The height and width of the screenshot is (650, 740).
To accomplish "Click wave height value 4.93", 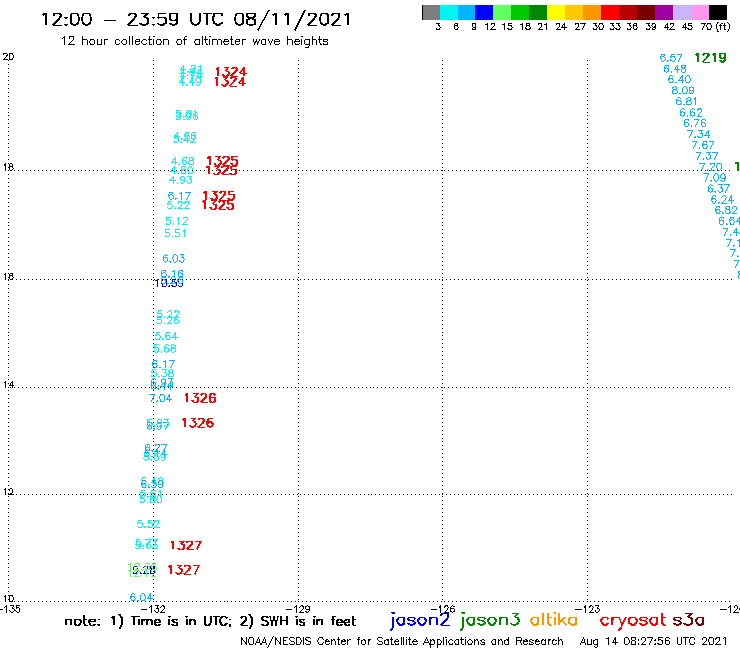I will click(x=181, y=180).
